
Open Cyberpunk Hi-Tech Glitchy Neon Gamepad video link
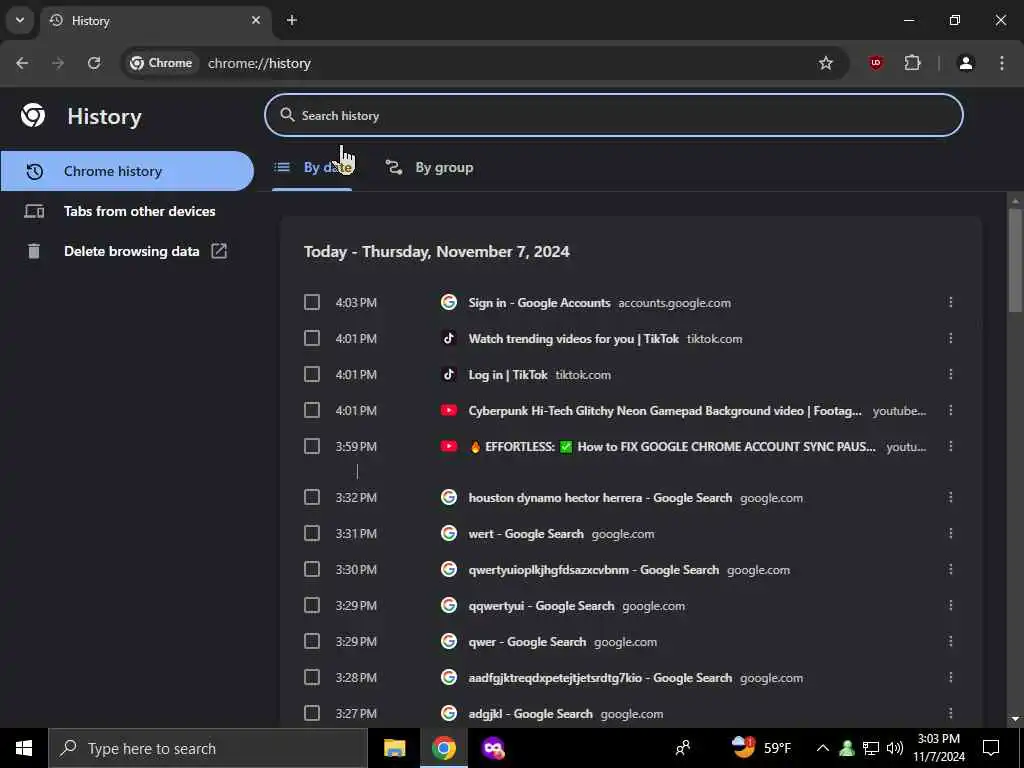pos(665,411)
